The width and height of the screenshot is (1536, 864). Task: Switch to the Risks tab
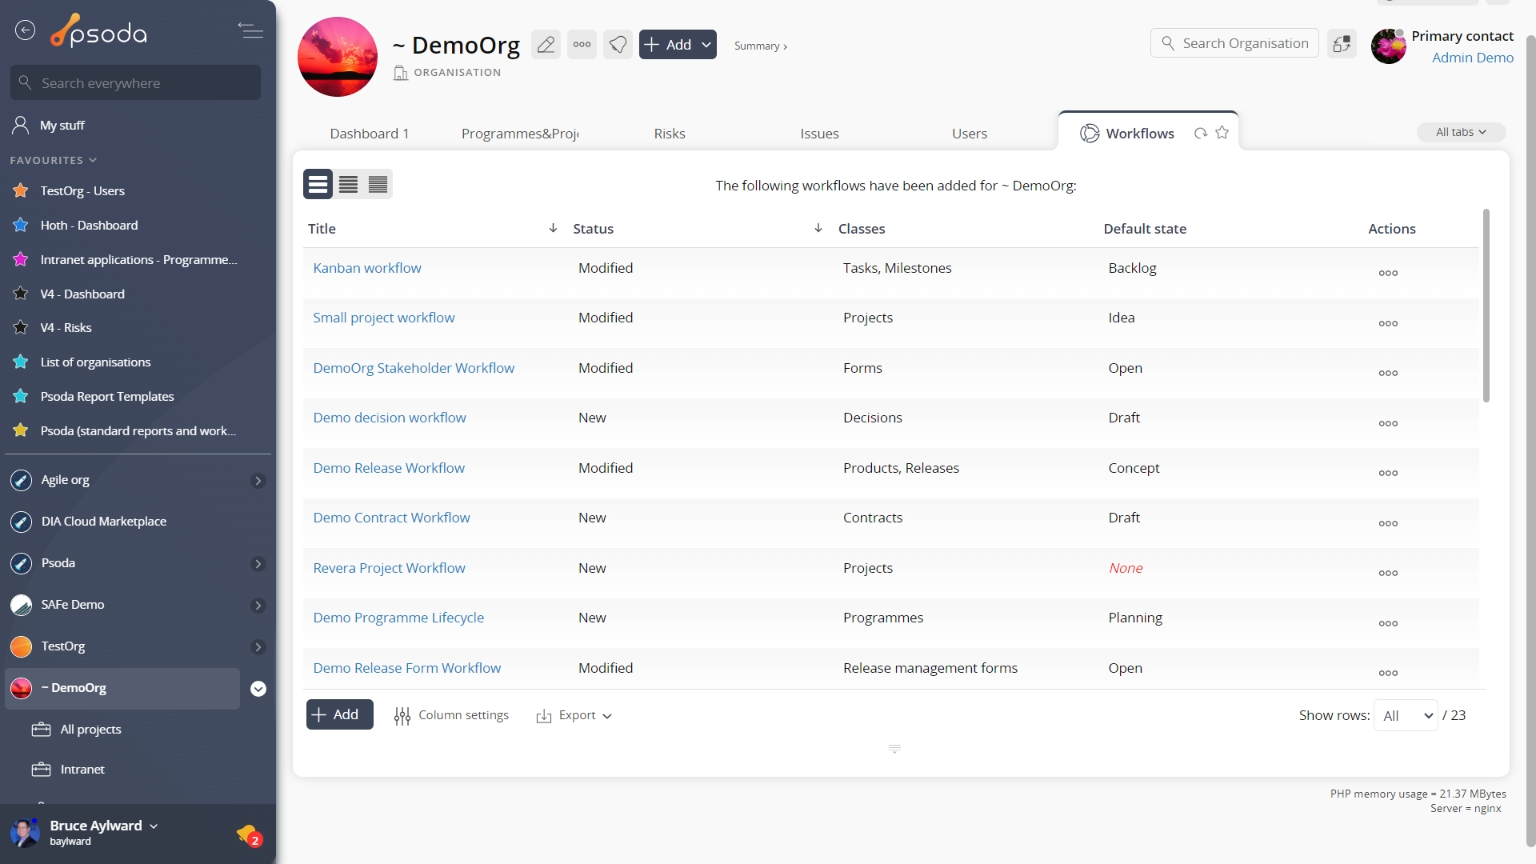tap(669, 133)
